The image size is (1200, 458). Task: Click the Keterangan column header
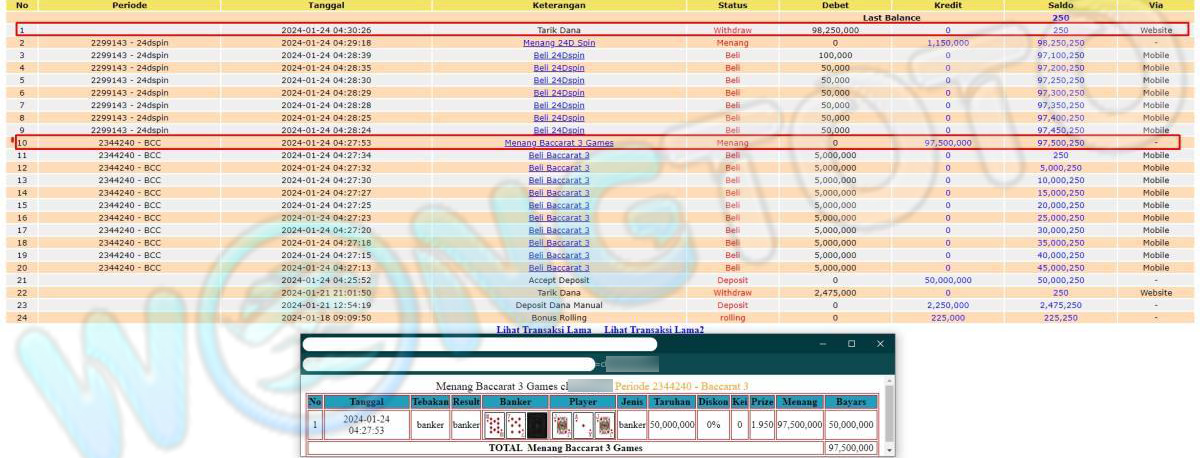(559, 6)
